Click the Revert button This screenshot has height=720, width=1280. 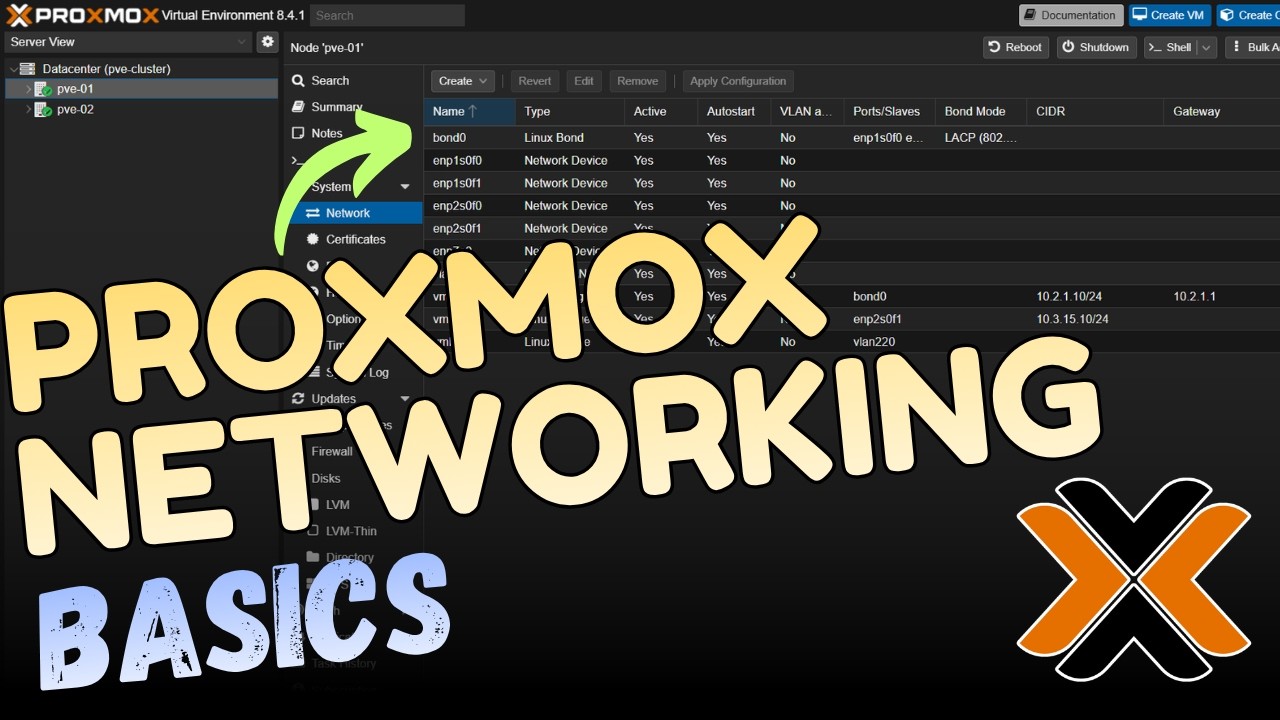click(535, 81)
